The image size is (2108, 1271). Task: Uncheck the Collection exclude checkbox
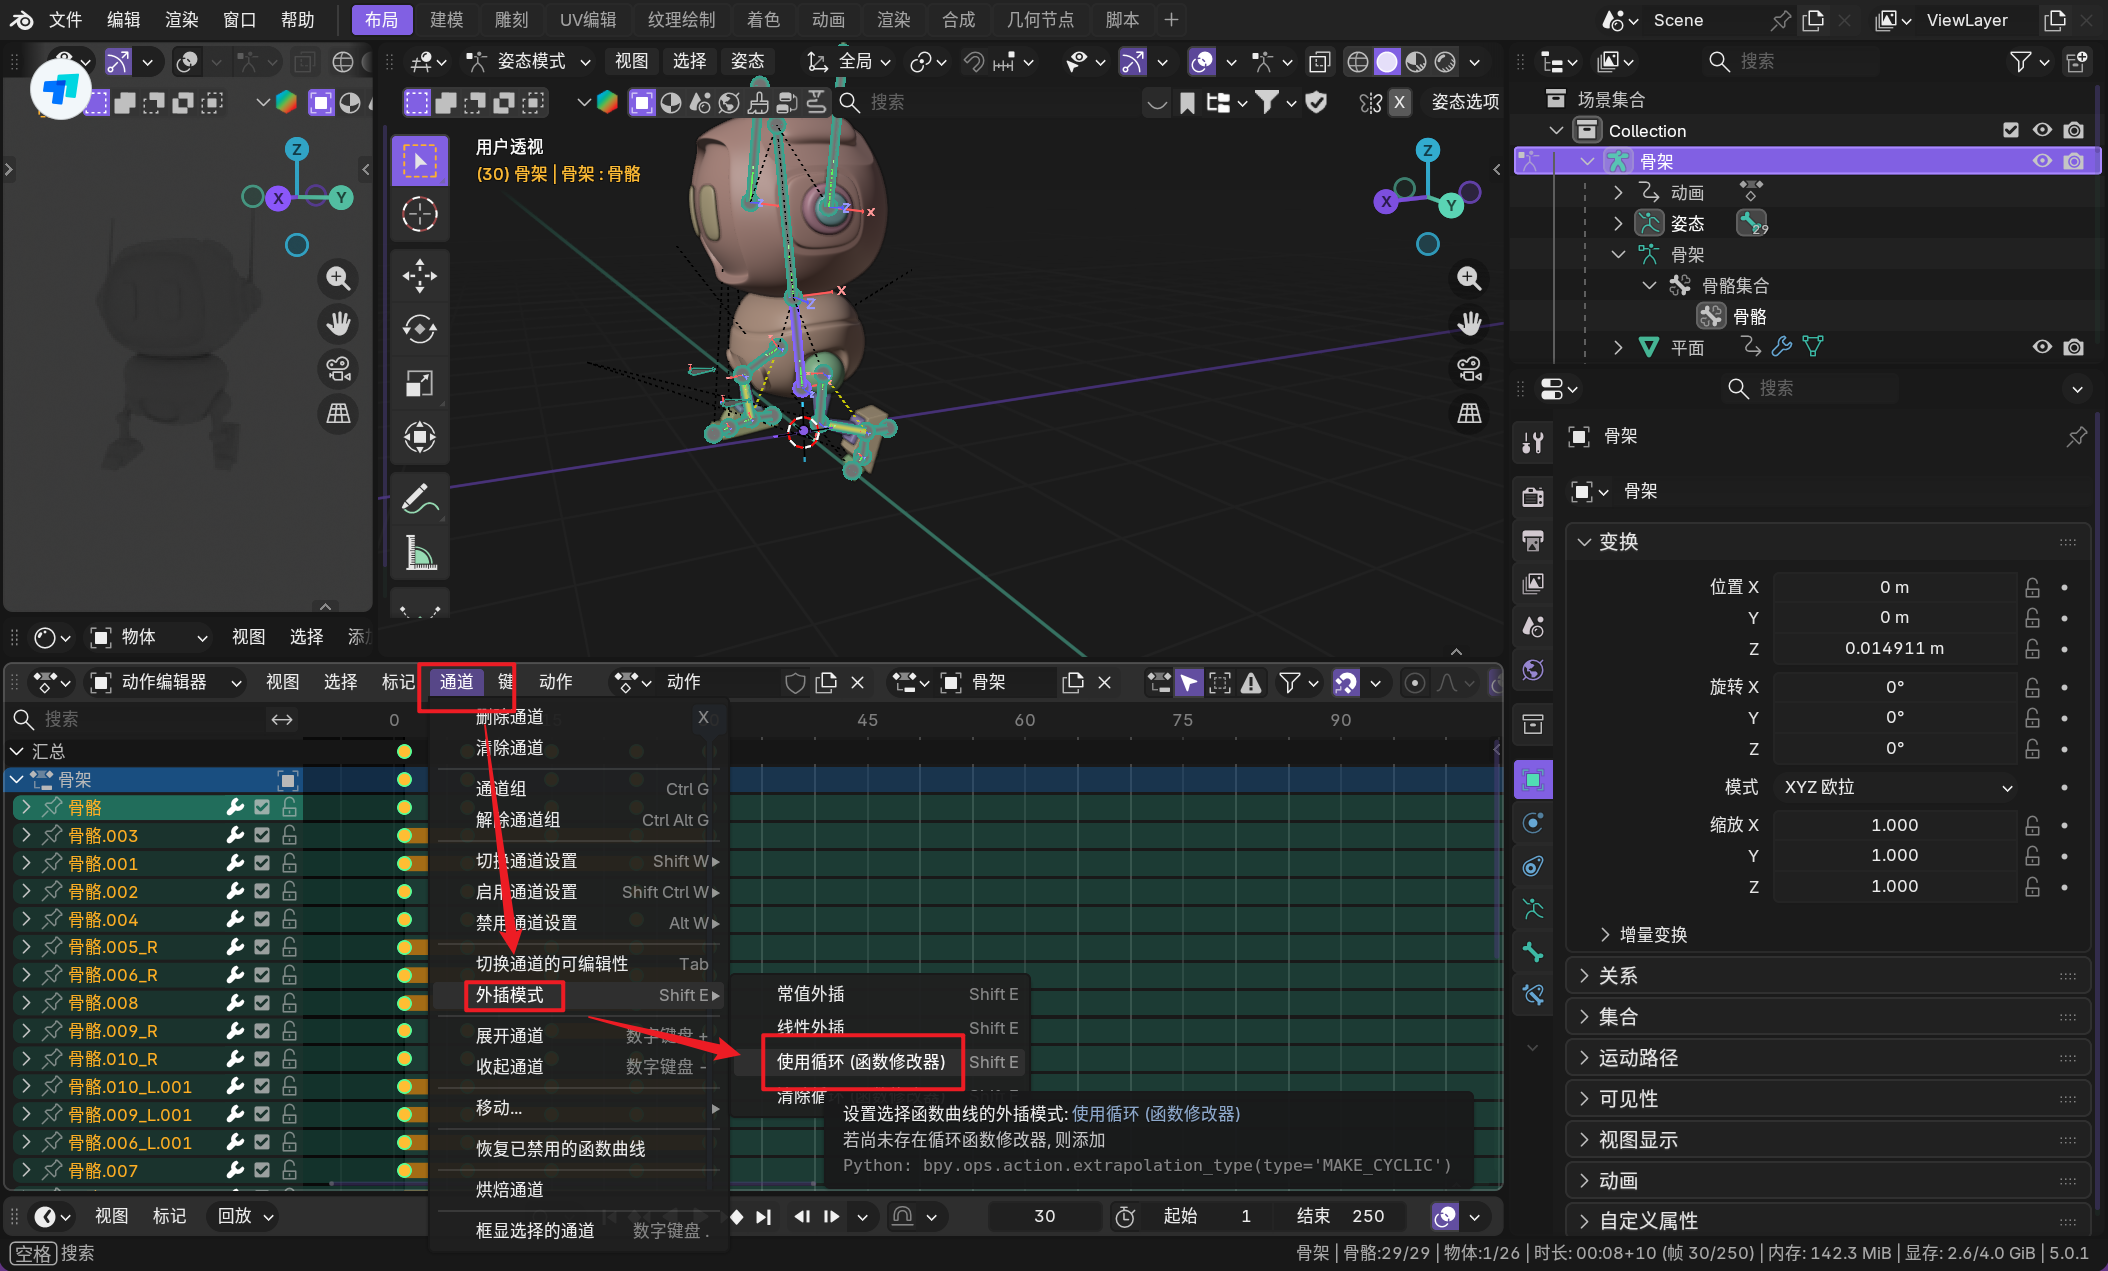pos(2010,130)
